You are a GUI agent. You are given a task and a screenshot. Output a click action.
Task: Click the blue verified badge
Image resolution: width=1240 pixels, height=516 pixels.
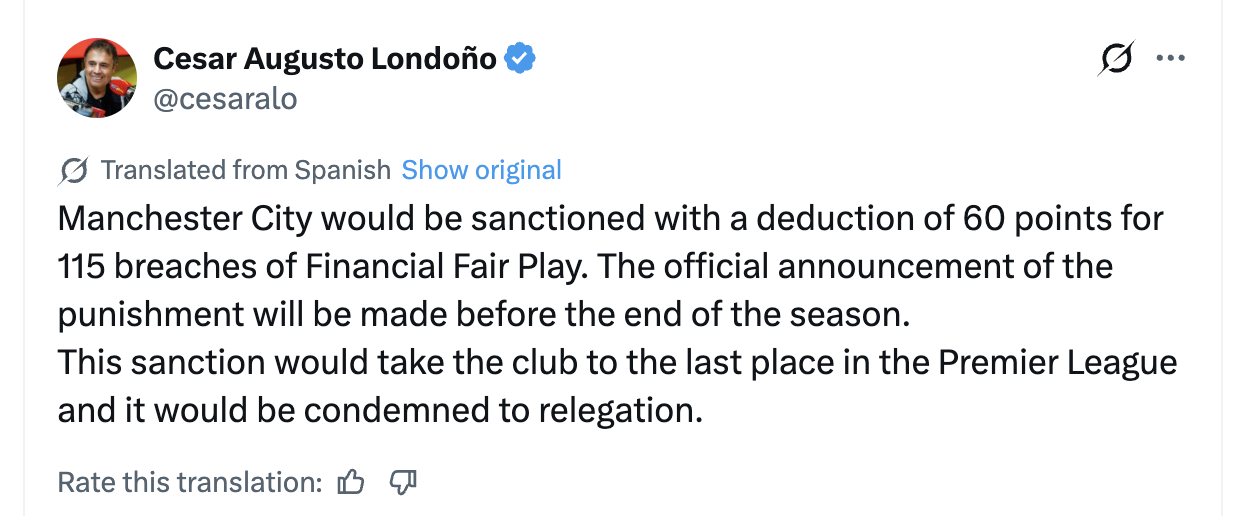coord(519,59)
